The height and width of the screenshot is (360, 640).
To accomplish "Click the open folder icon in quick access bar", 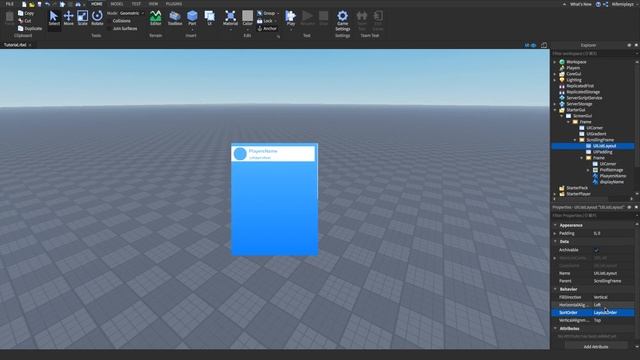I will tap(32, 4).
